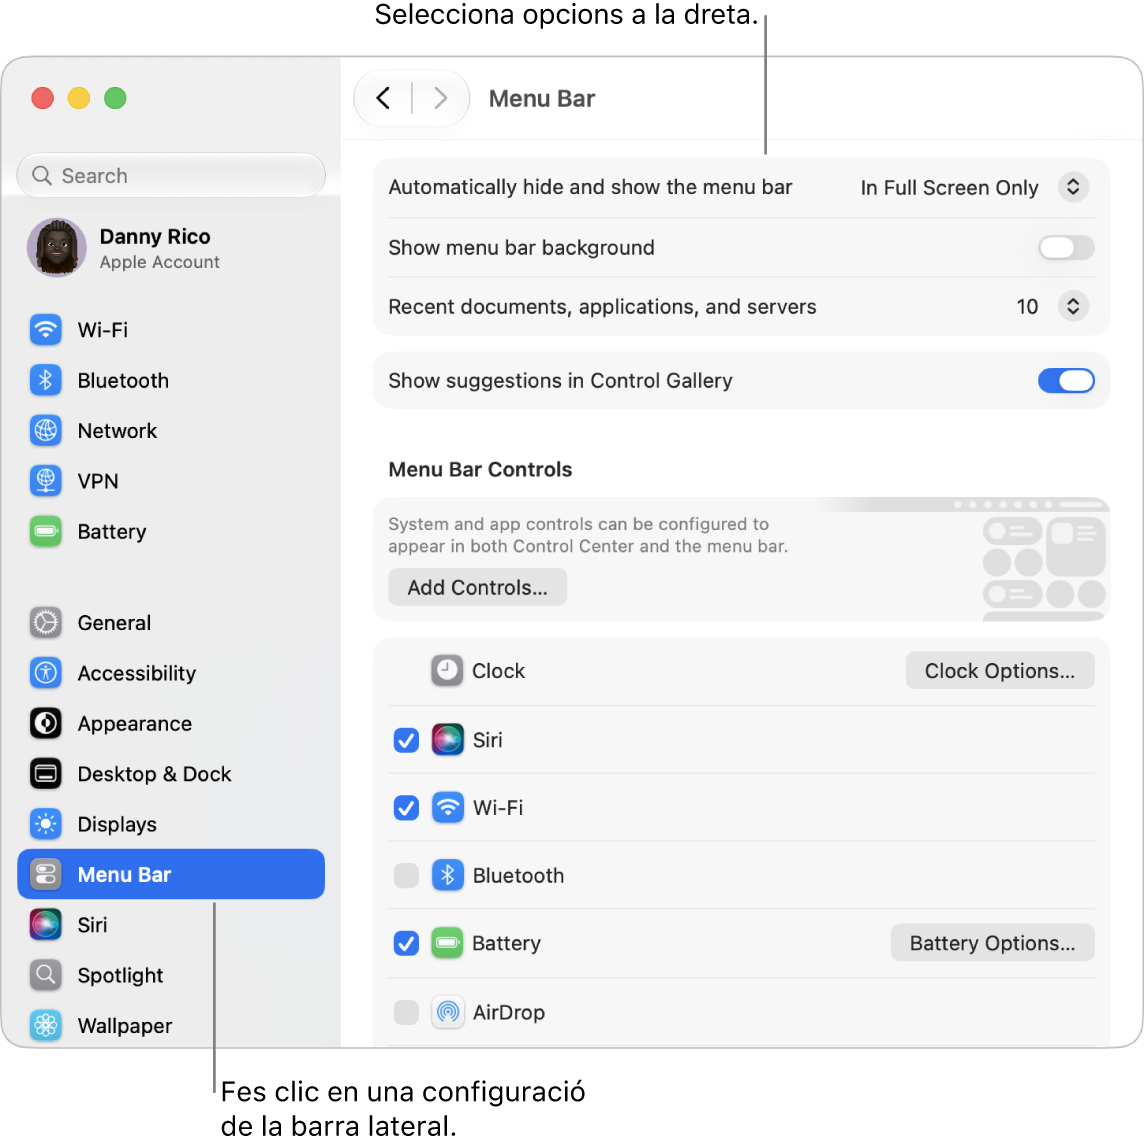Select the Bluetooth sidebar icon
This screenshot has height=1146, width=1144.
(45, 380)
